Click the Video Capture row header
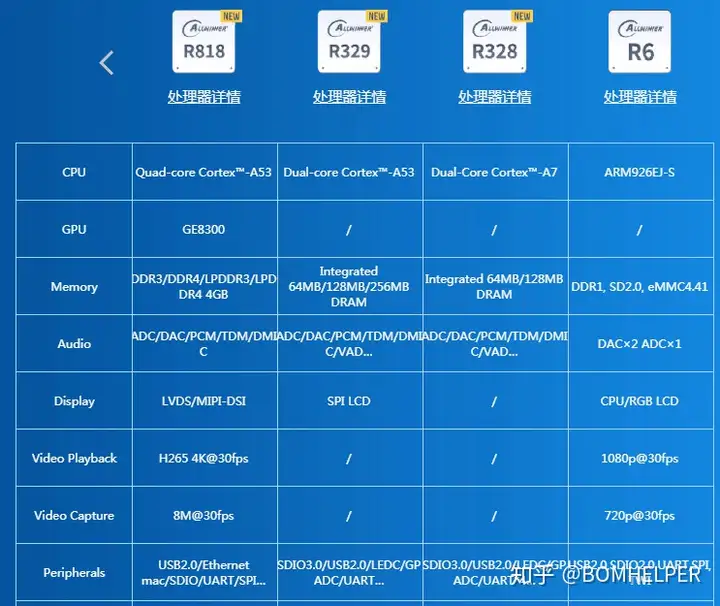Screen dimensions: 720x606 point(74,515)
